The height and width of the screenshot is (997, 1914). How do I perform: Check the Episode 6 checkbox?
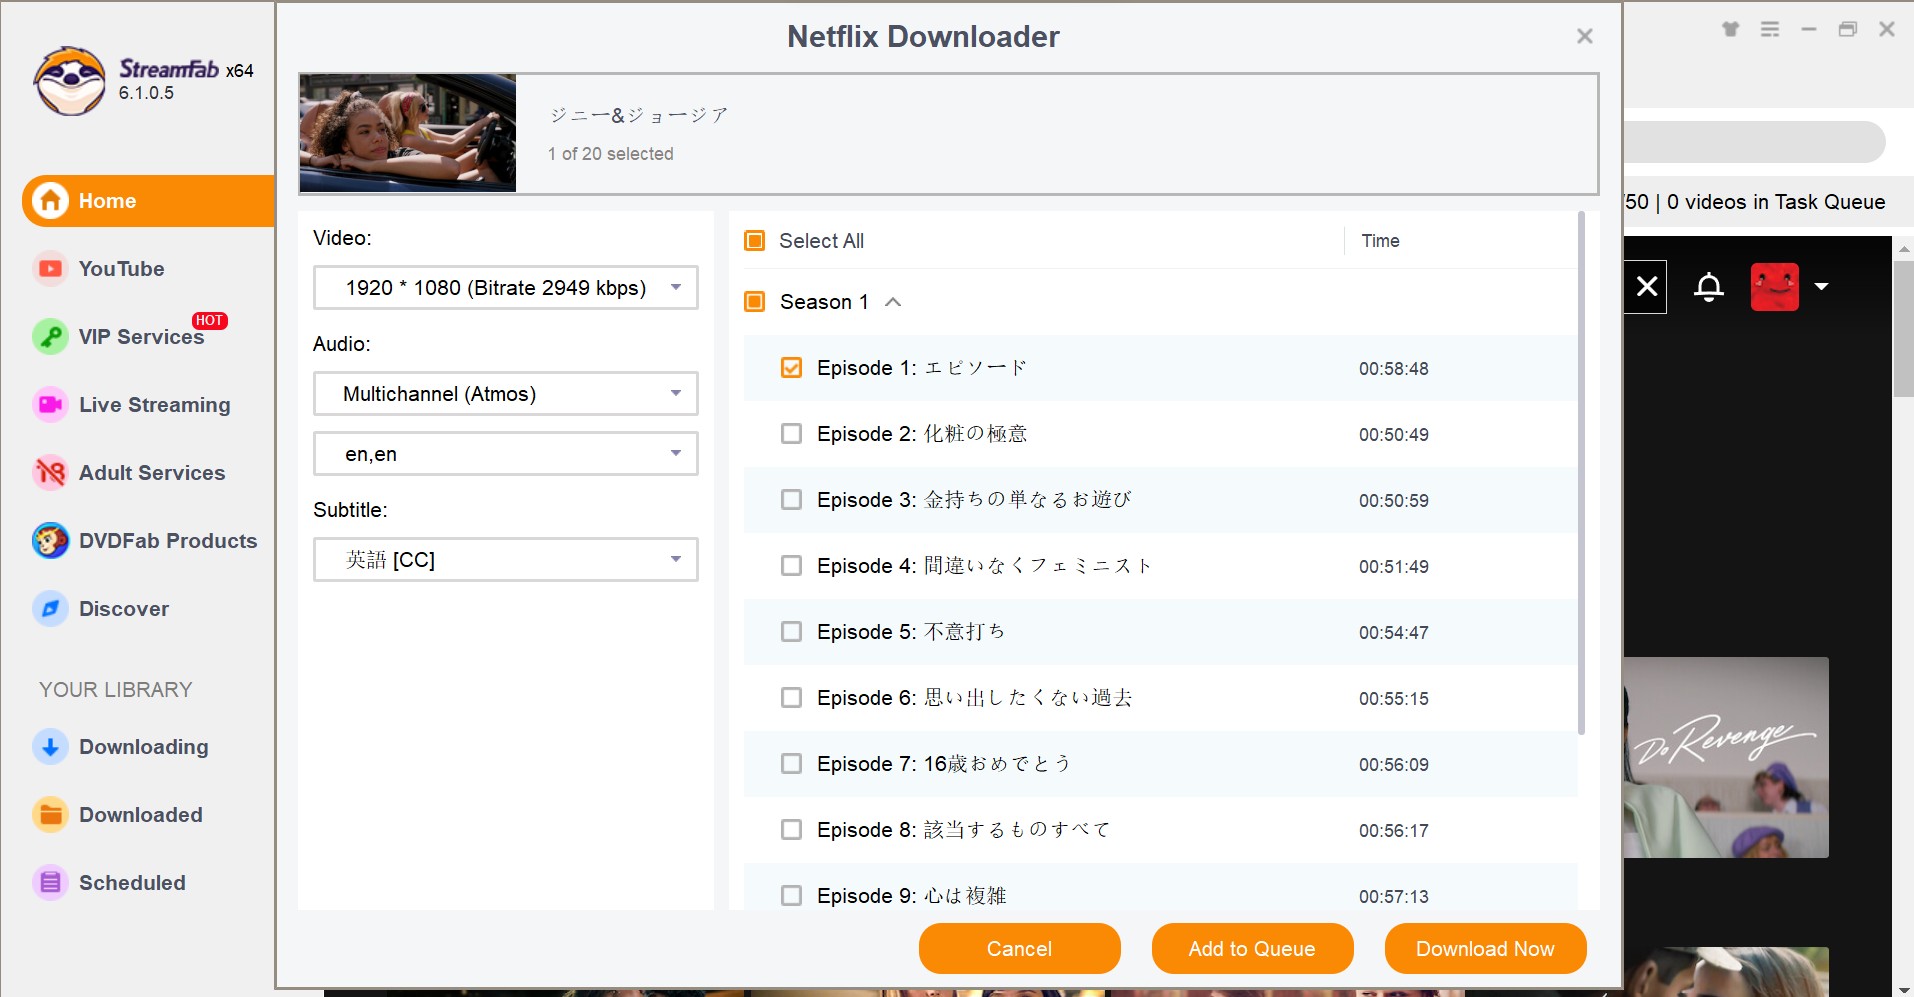coord(791,698)
